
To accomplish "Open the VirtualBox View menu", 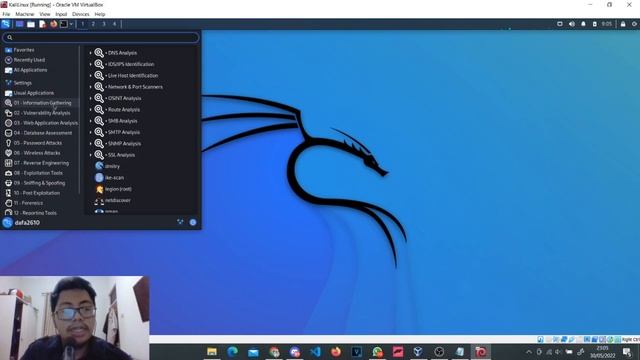I will tap(45, 14).
